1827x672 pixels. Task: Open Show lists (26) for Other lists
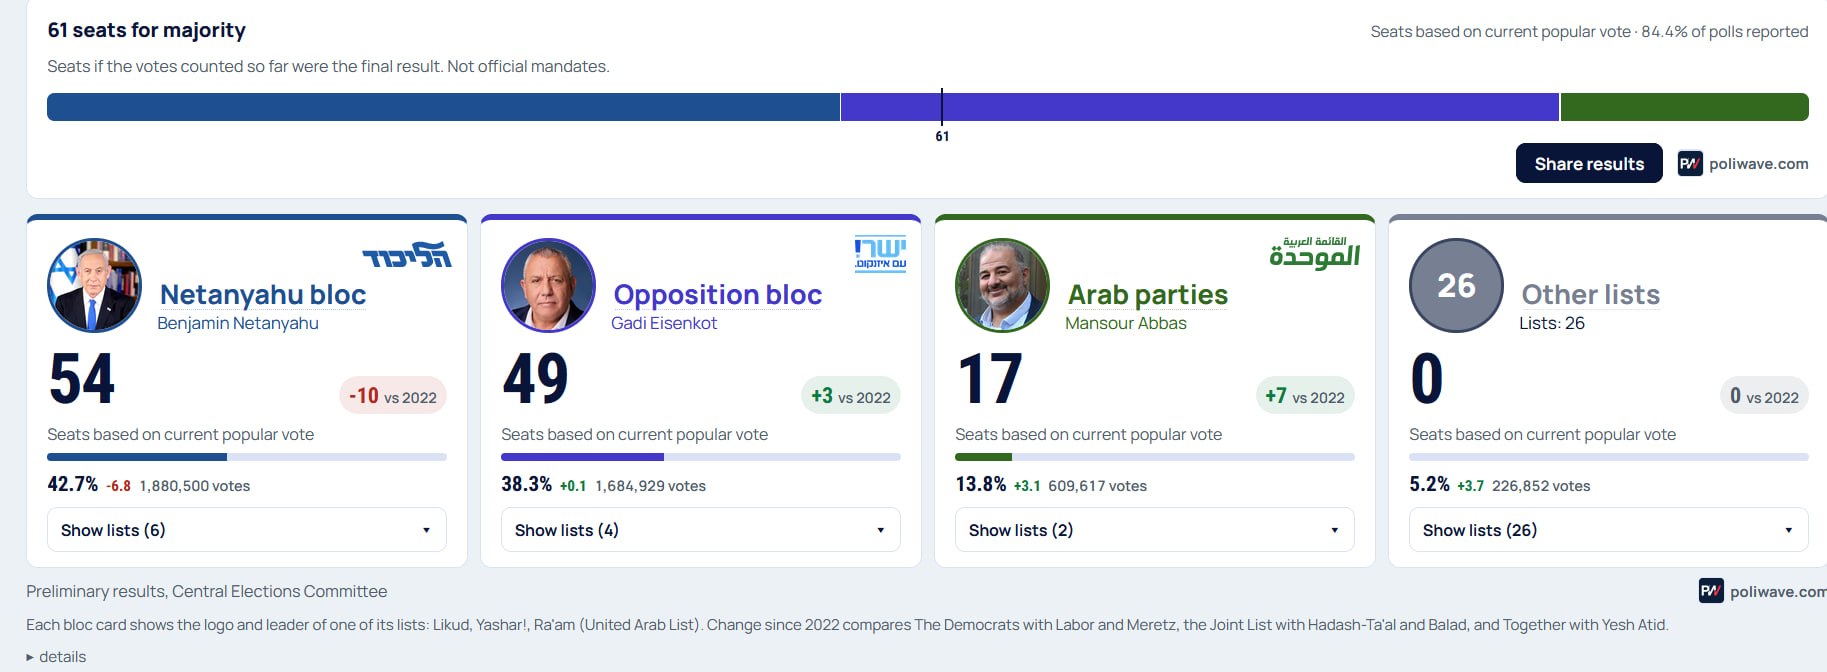1609,530
